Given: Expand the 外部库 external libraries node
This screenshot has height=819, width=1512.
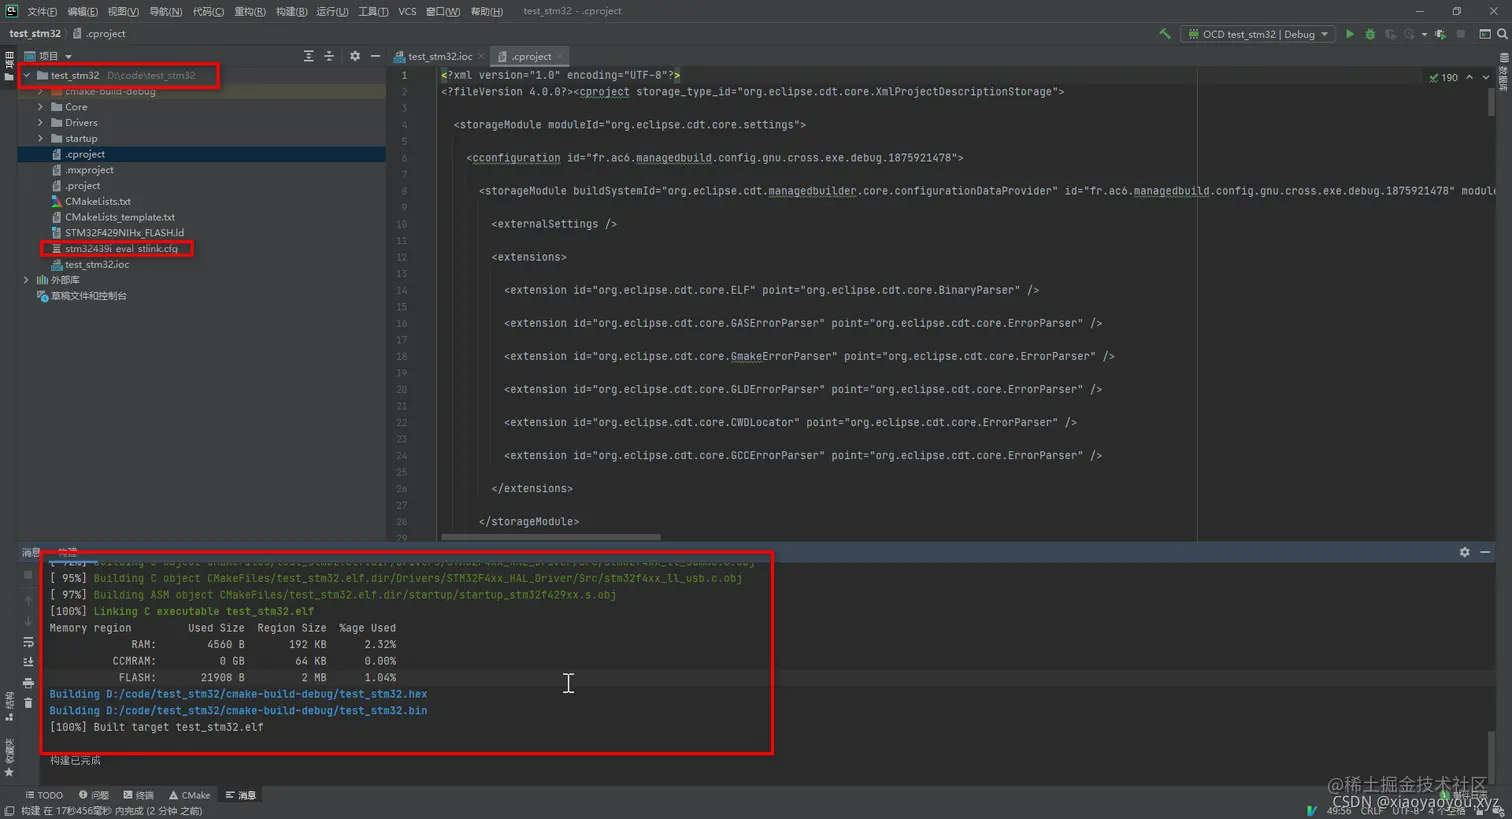Looking at the screenshot, I should coord(27,280).
